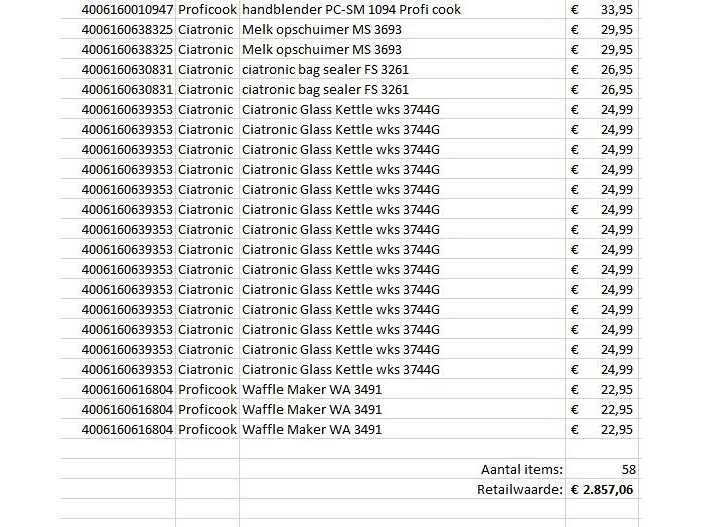This screenshot has width=702, height=527.
Task: Select the last Waffle Maker price 22,95
Action: [602, 429]
